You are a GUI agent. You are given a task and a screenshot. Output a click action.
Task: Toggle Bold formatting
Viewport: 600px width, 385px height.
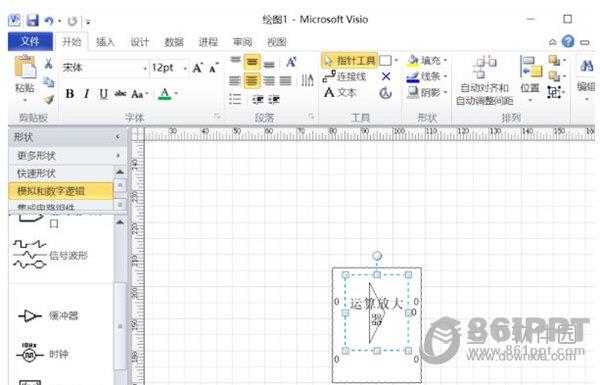pyautogui.click(x=70, y=93)
